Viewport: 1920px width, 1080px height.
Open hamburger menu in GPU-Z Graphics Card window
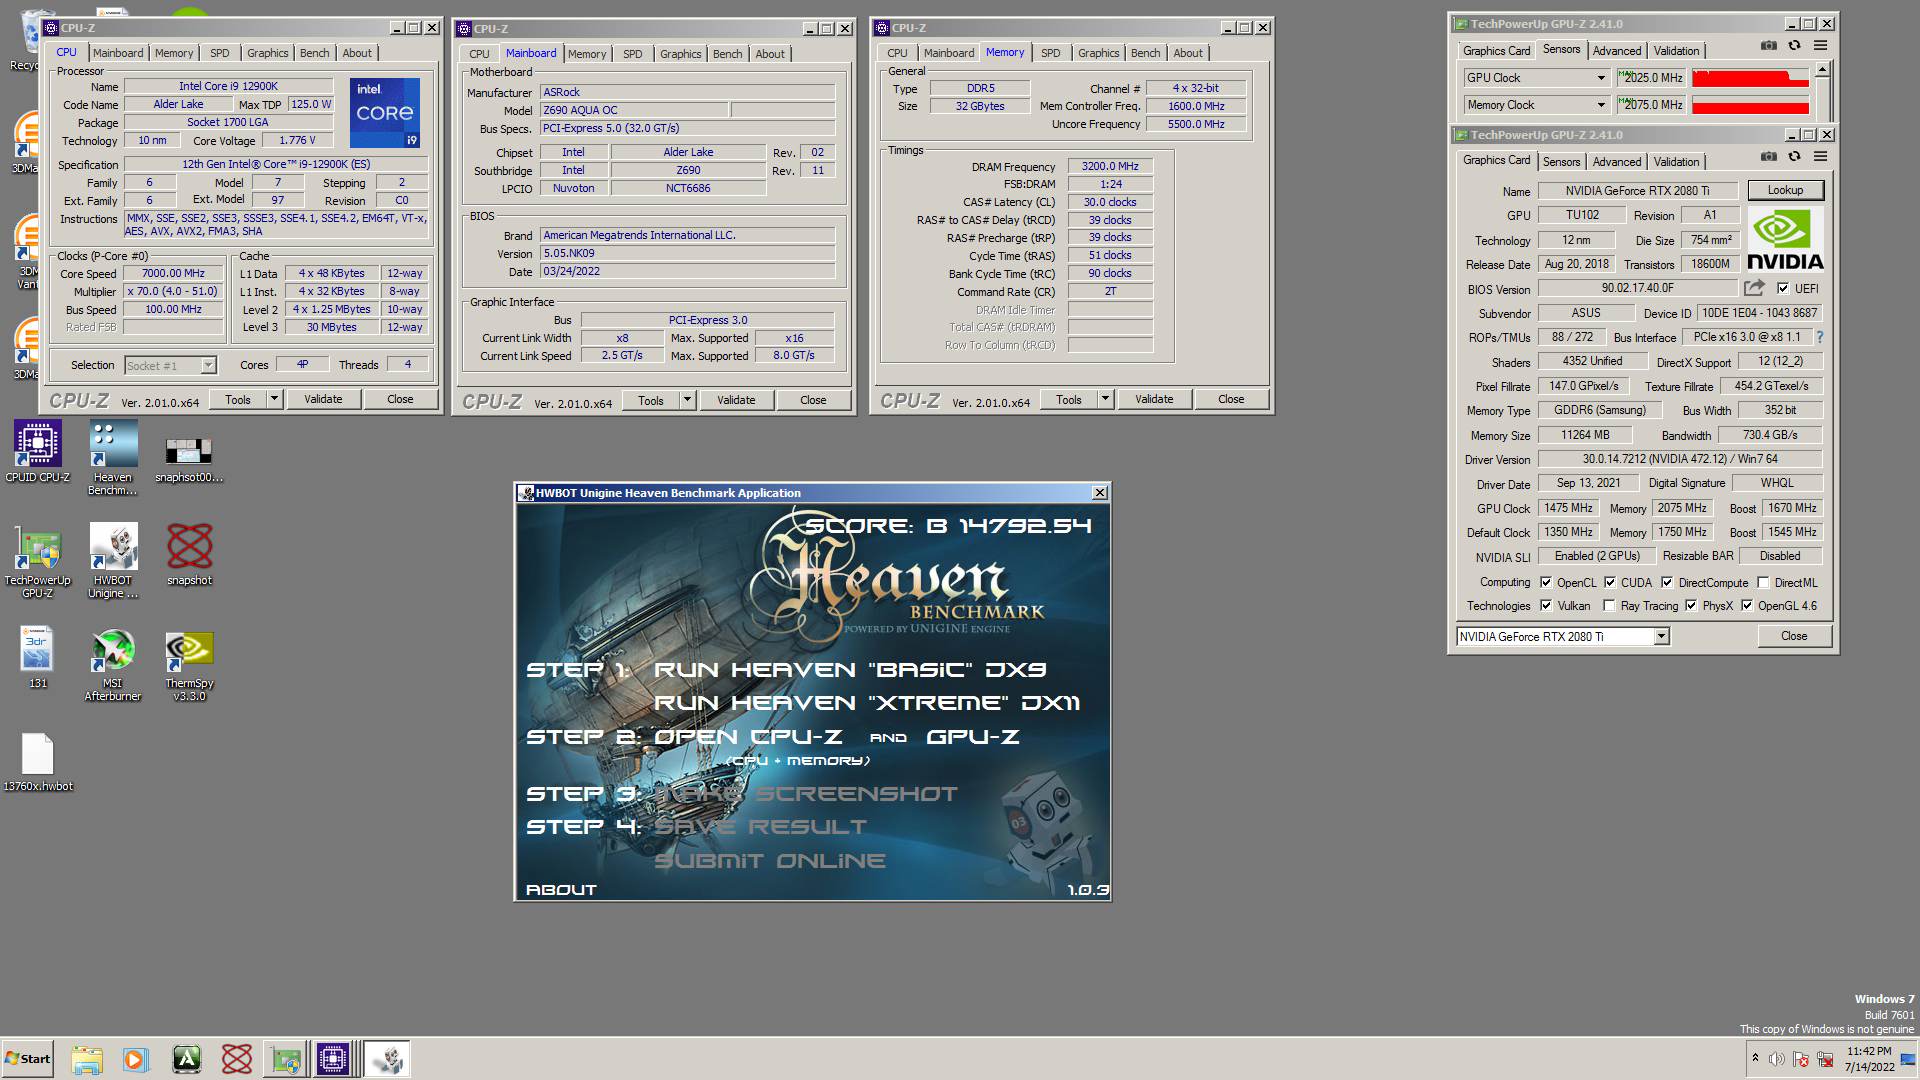point(1820,157)
